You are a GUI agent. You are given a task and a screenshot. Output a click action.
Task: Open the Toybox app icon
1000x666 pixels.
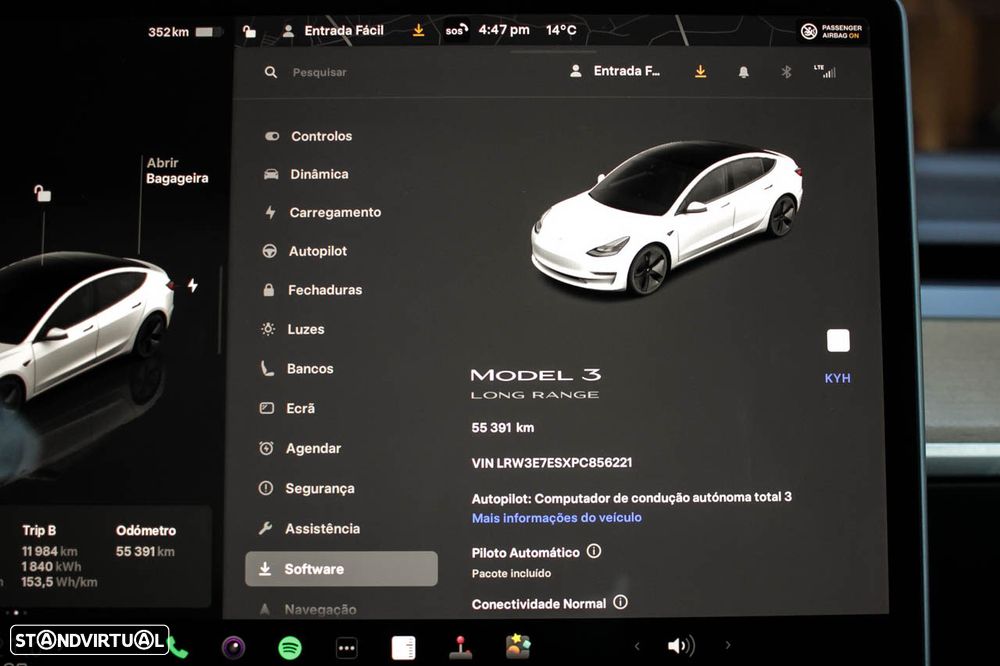pyautogui.click(x=517, y=646)
